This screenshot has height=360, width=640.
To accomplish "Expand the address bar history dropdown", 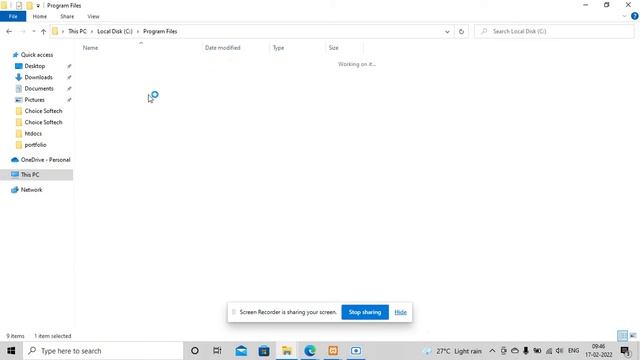I will pyautogui.click(x=447, y=31).
